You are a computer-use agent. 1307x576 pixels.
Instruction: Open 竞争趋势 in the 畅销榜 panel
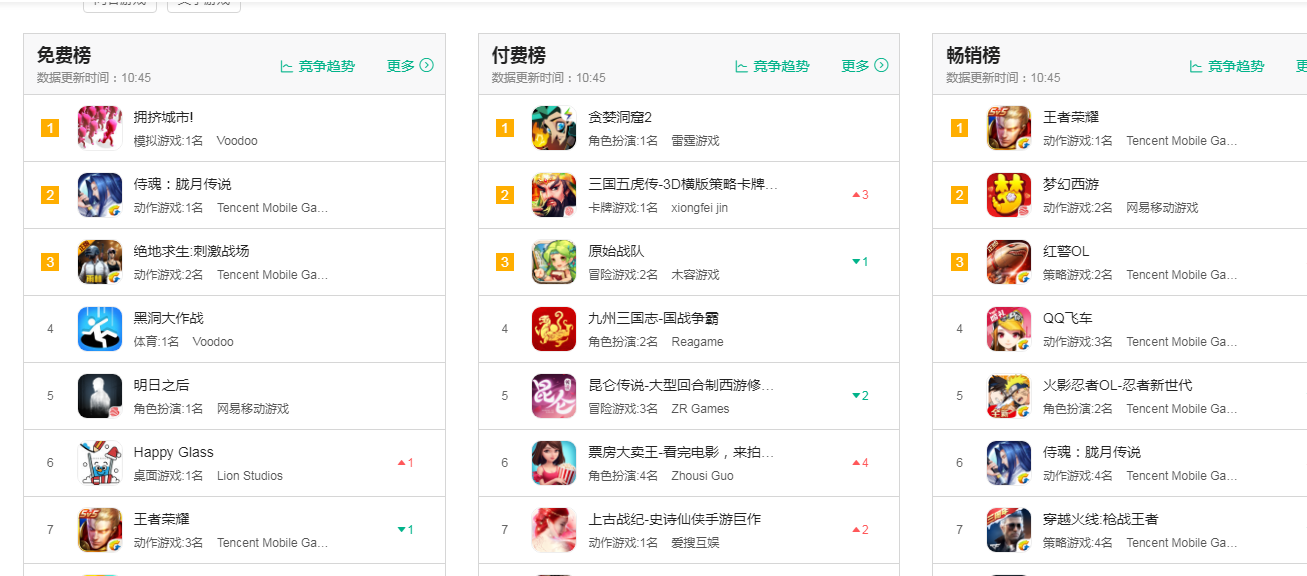(x=1227, y=66)
